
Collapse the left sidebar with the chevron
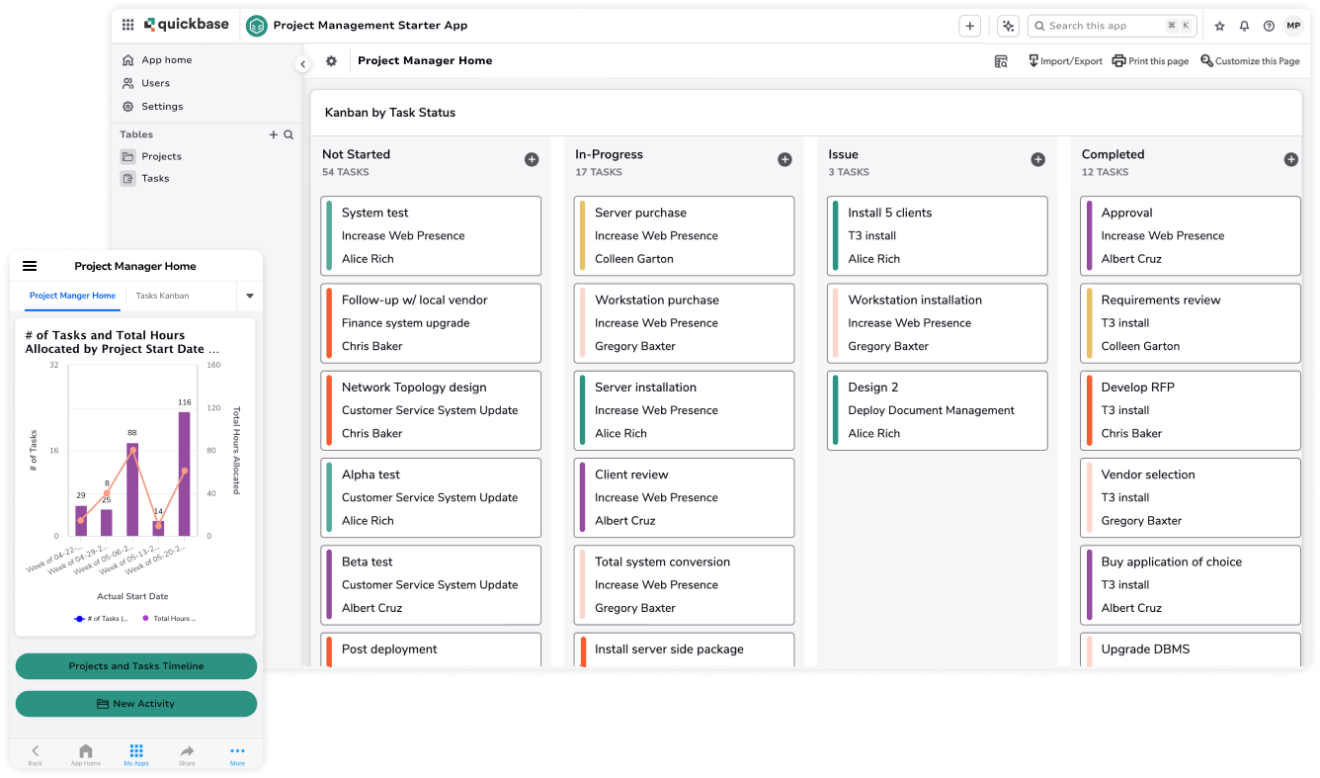pos(303,62)
